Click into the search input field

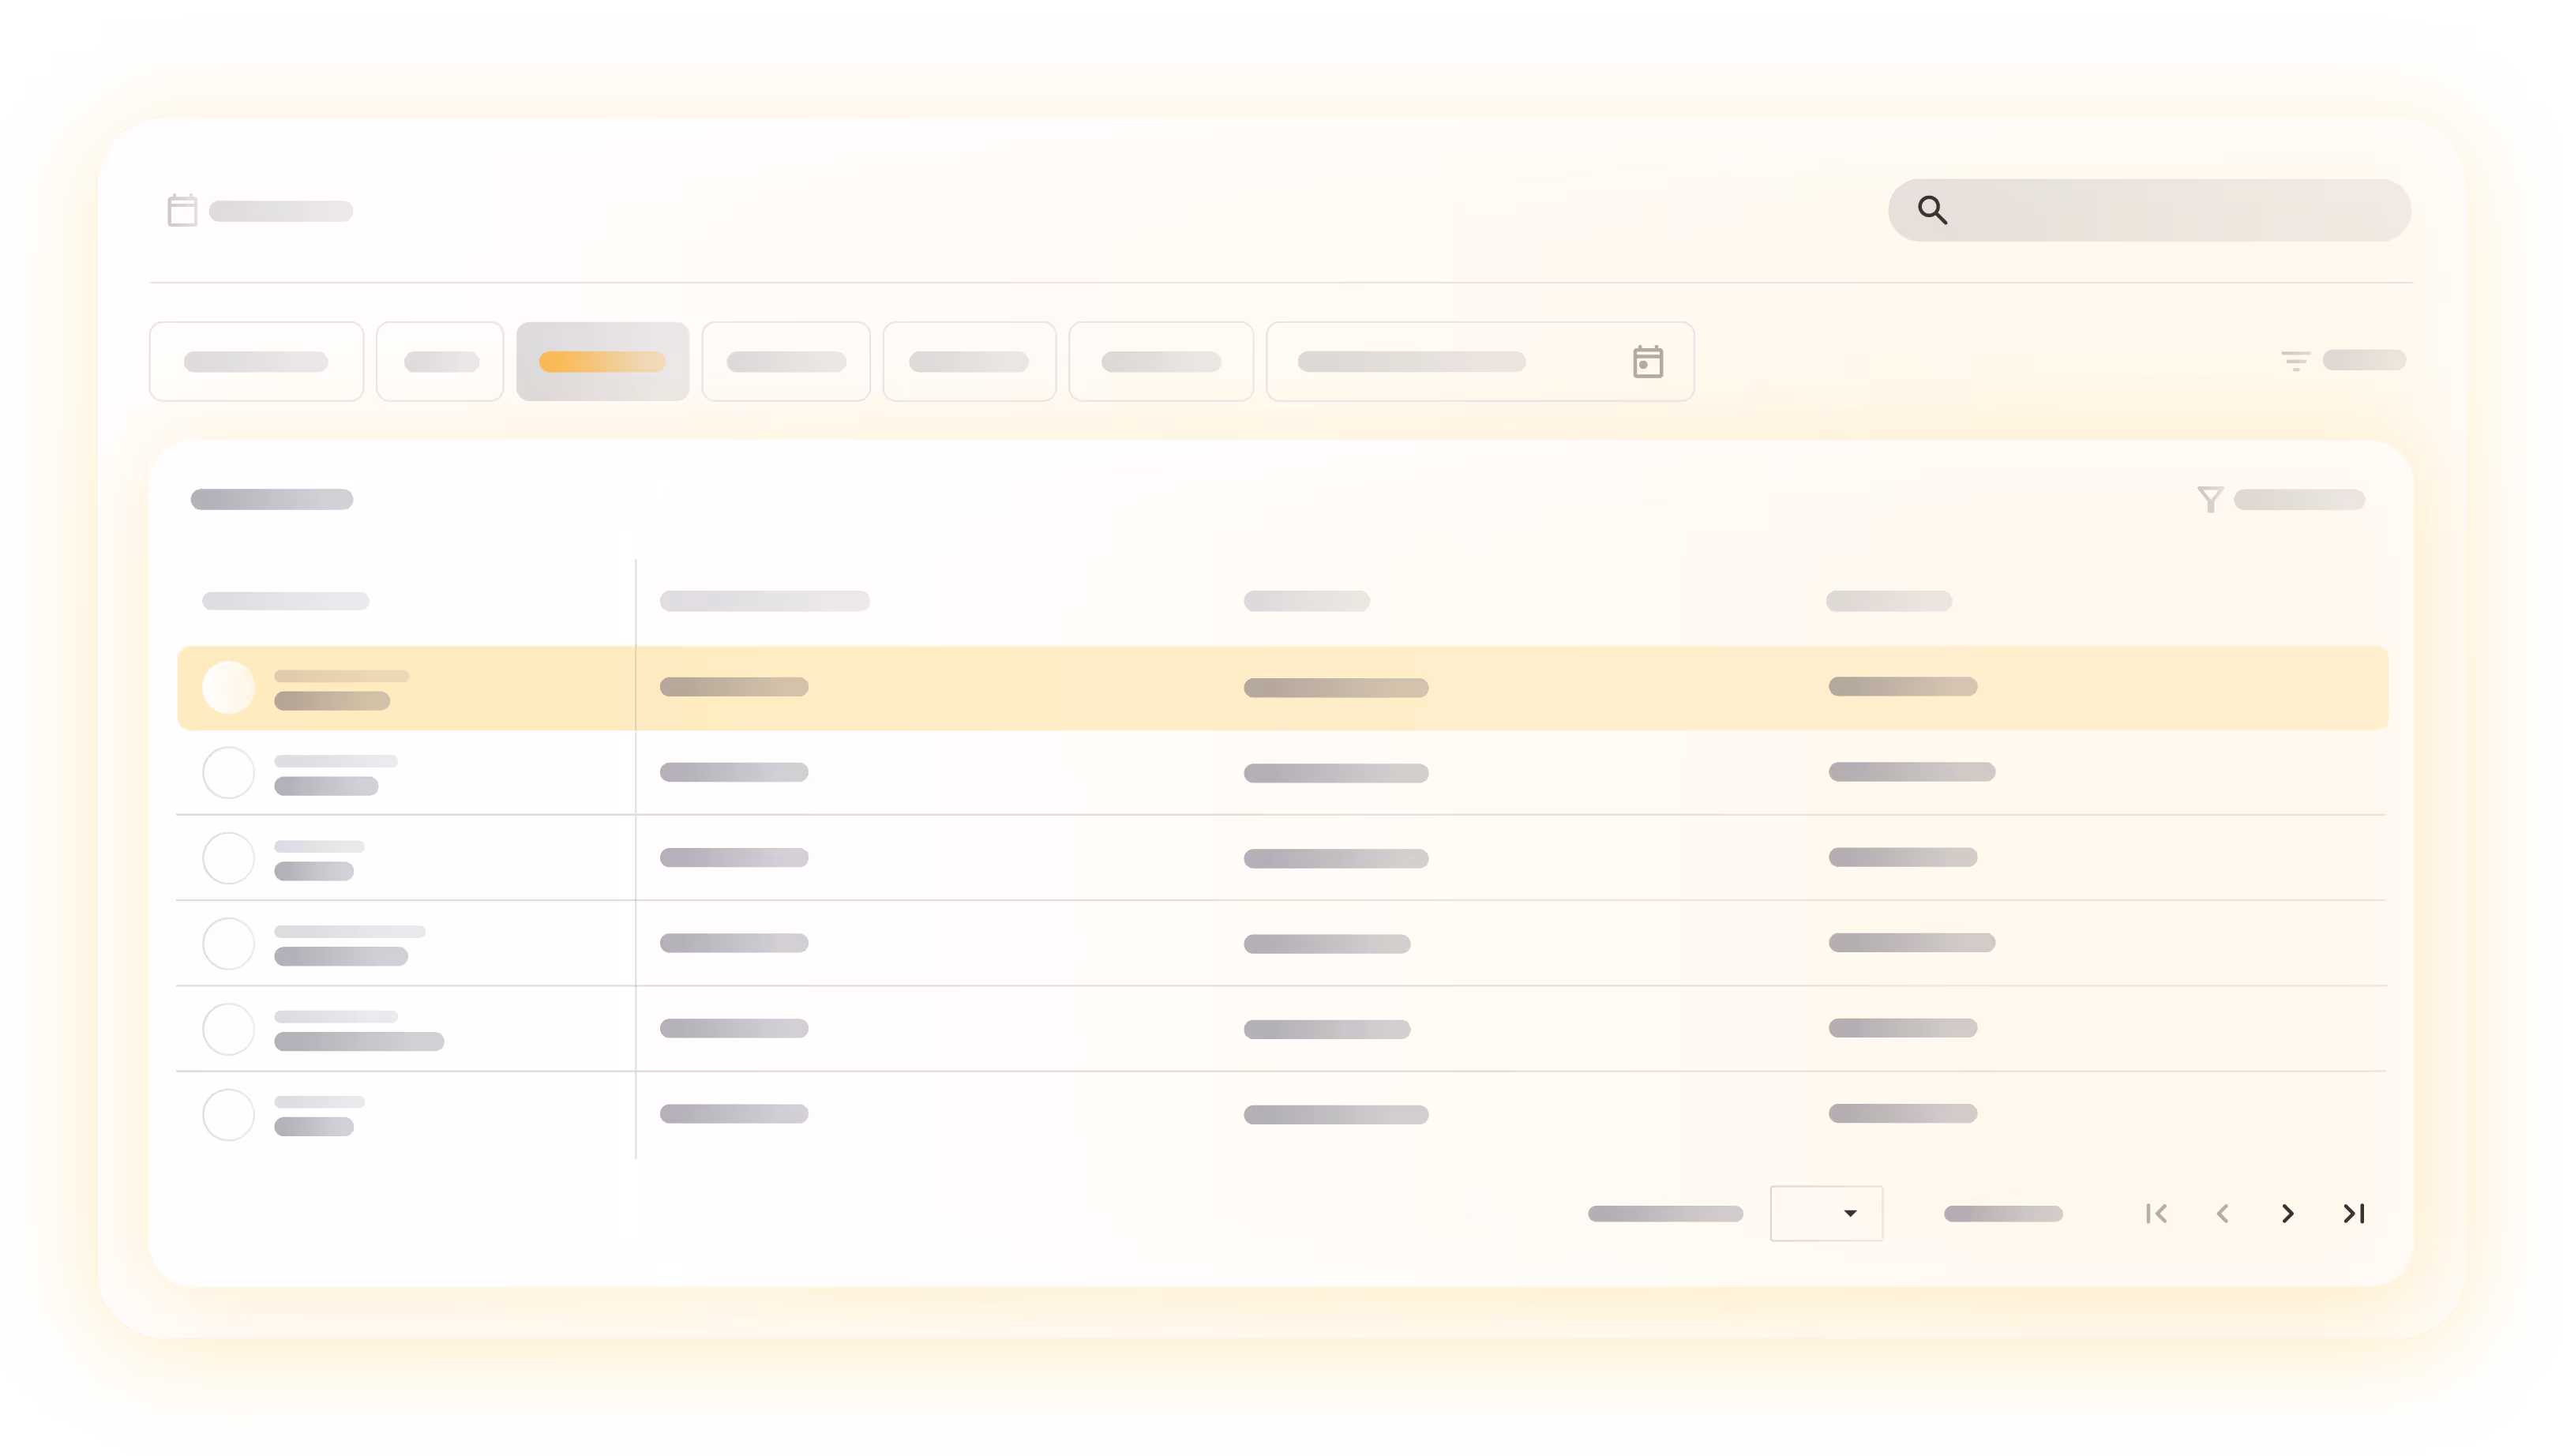tap(2170, 210)
